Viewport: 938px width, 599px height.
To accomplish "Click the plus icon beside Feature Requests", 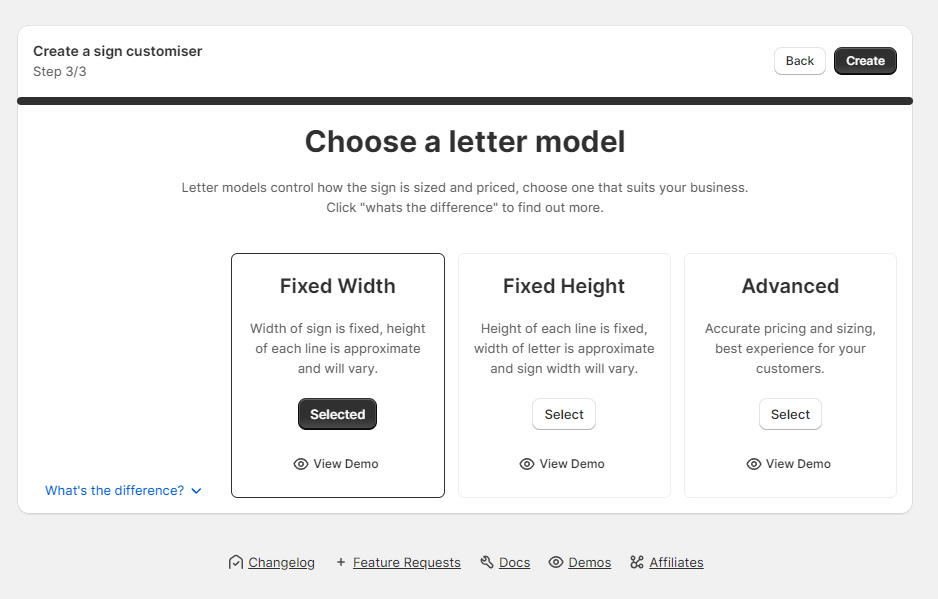I will click(x=341, y=562).
